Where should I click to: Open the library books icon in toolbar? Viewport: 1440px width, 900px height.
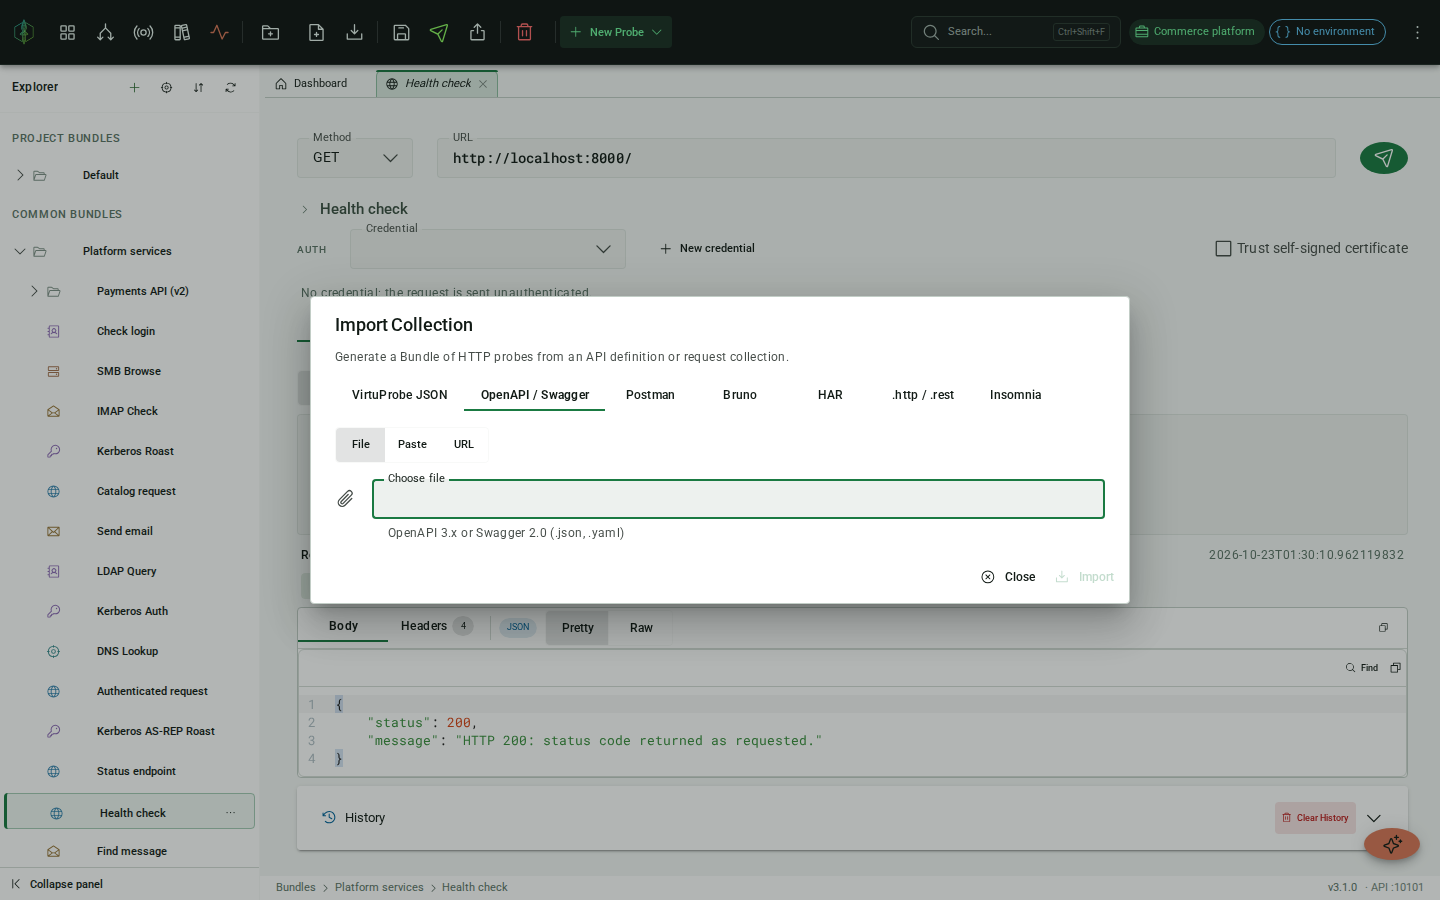(181, 32)
